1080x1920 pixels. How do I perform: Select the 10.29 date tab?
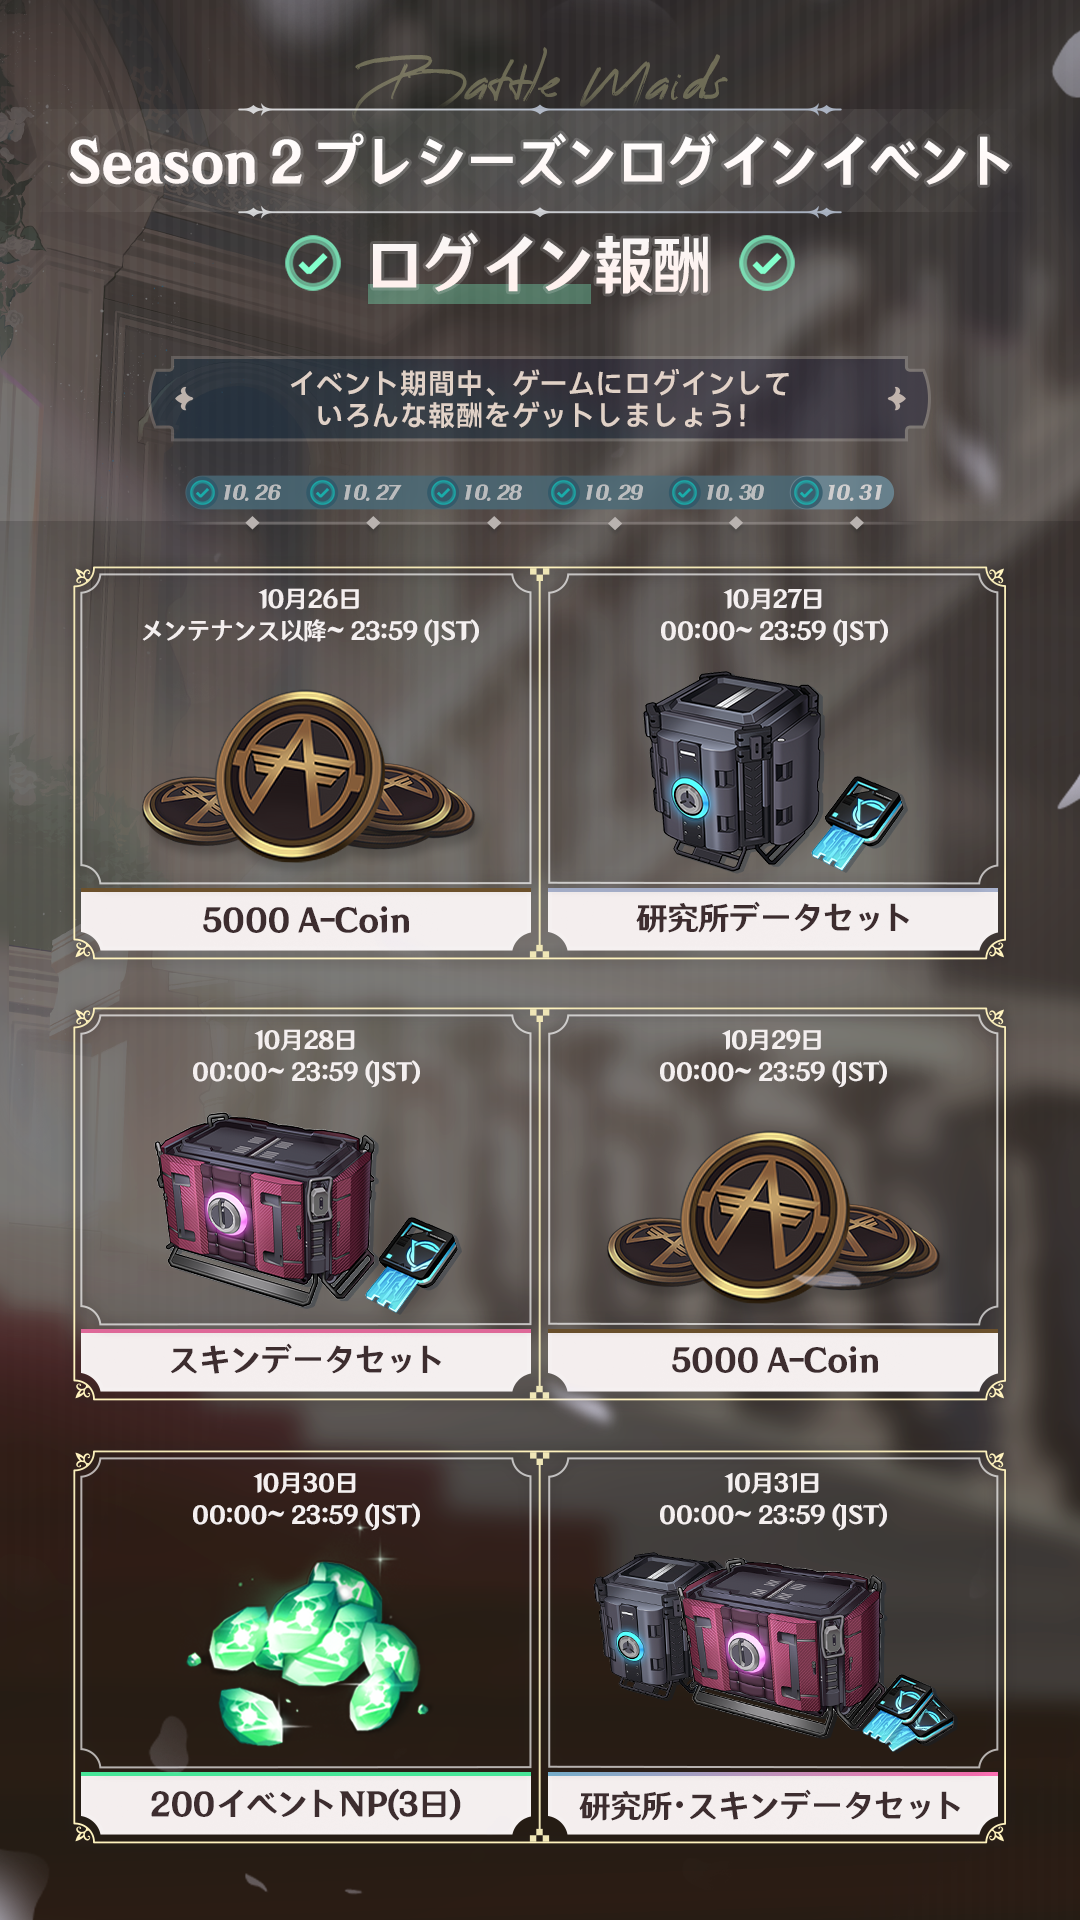(598, 493)
